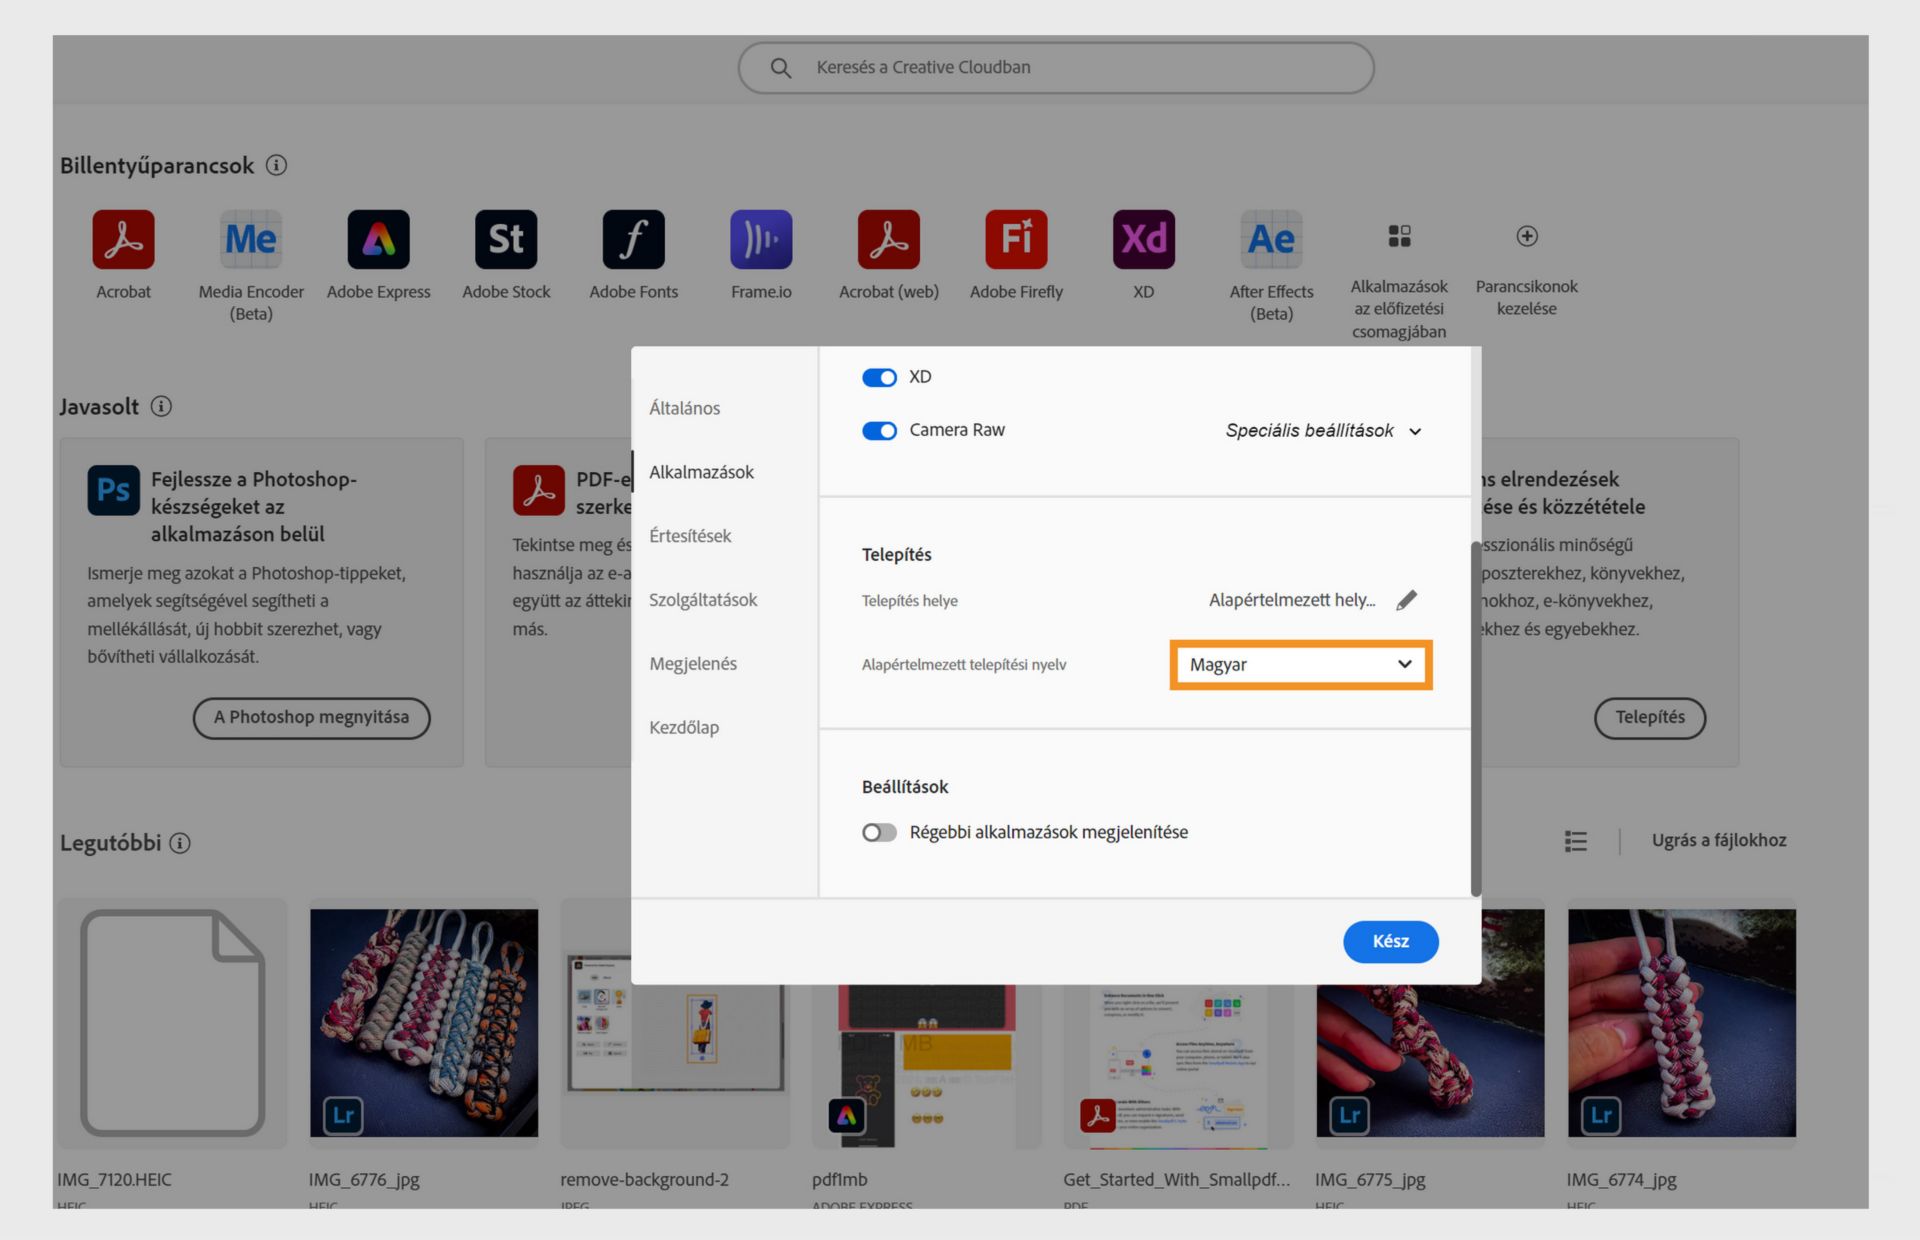Click the Kész button
1920x1240 pixels.
click(1390, 941)
